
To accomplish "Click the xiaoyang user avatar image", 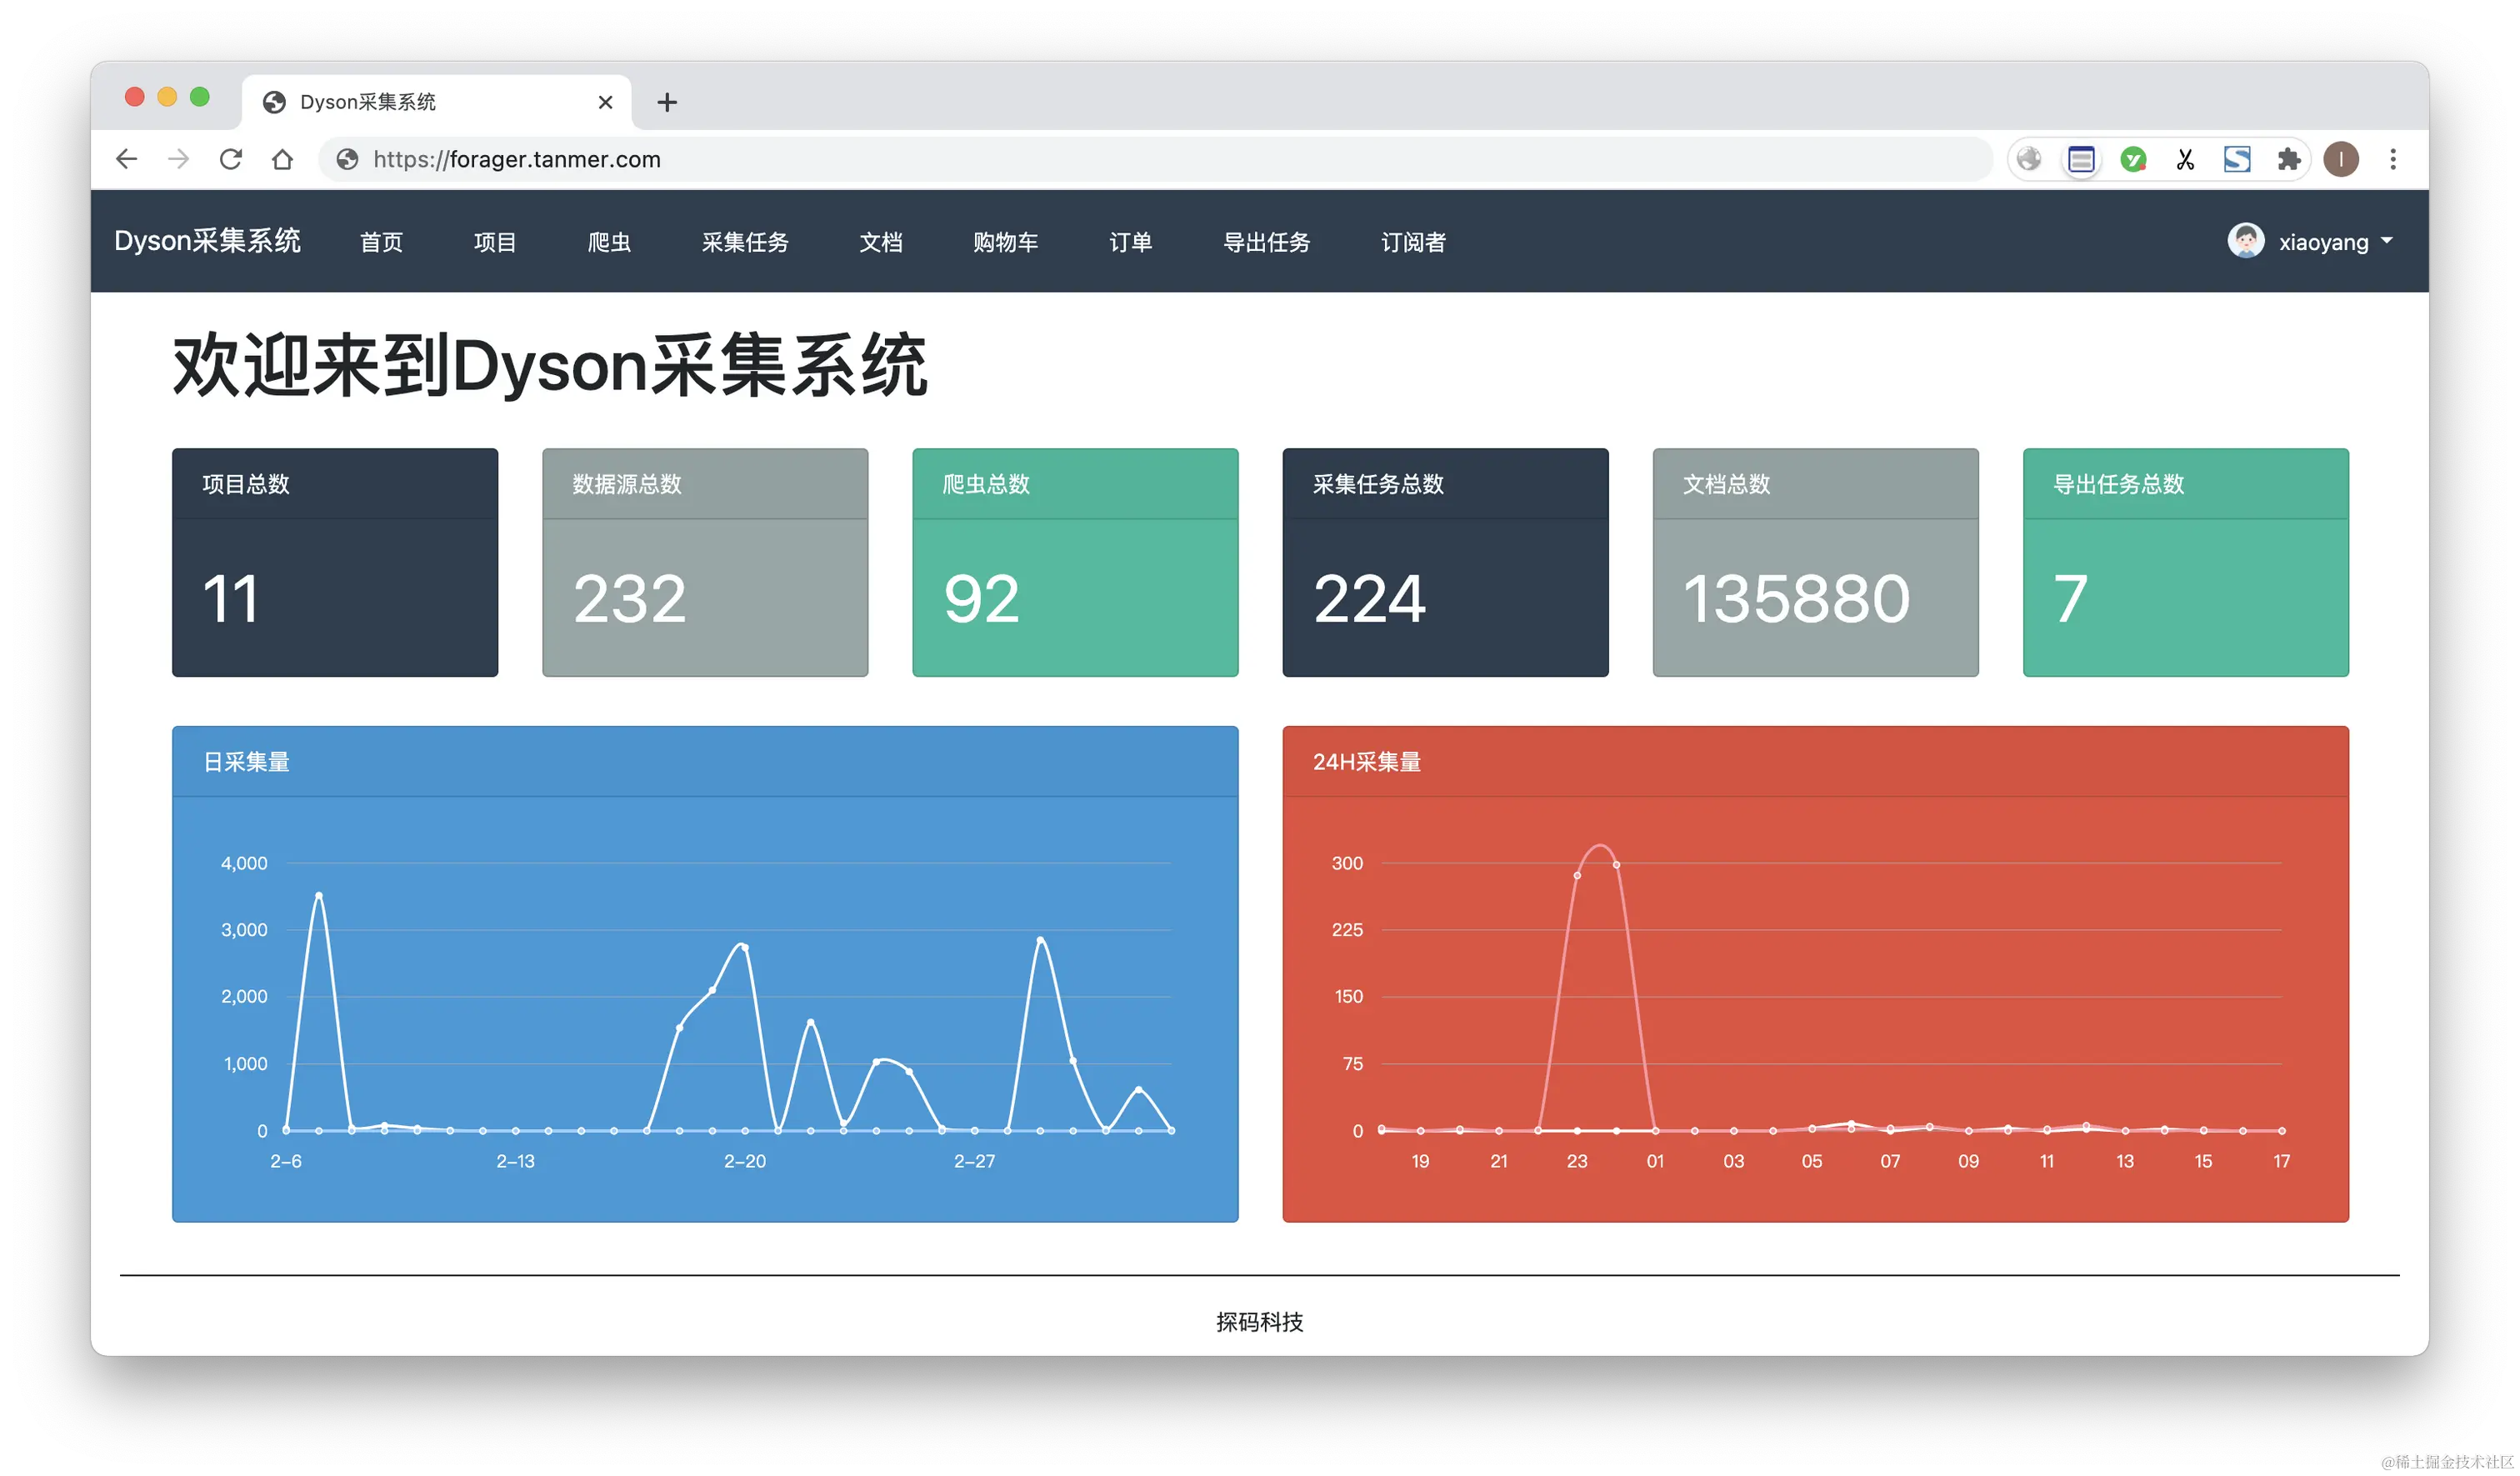I will [2246, 241].
